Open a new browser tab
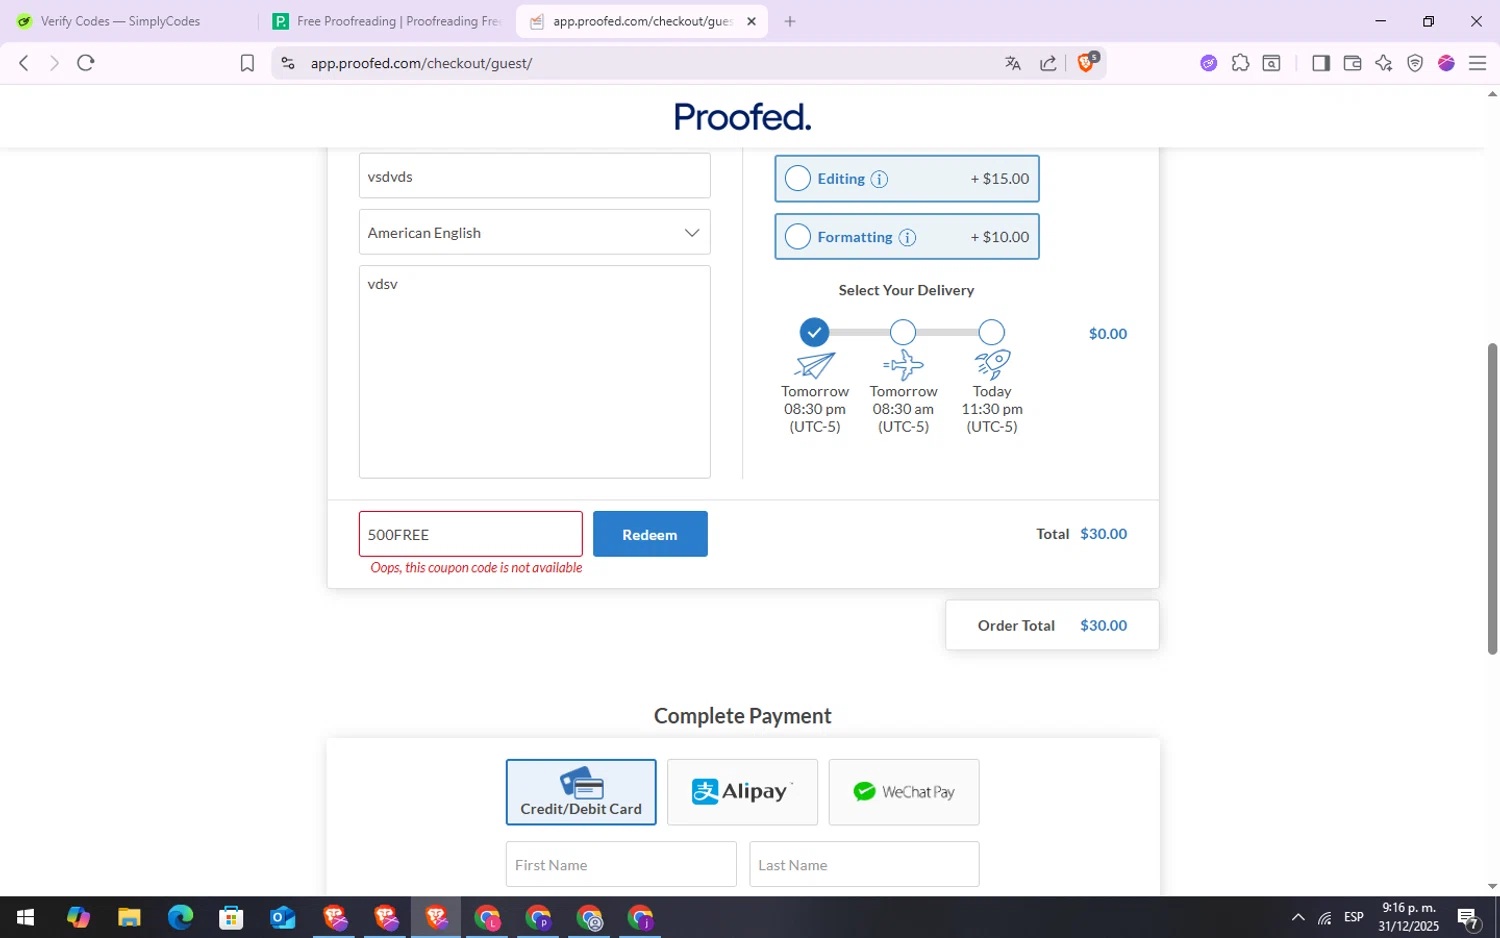This screenshot has height=938, width=1500. 790,21
